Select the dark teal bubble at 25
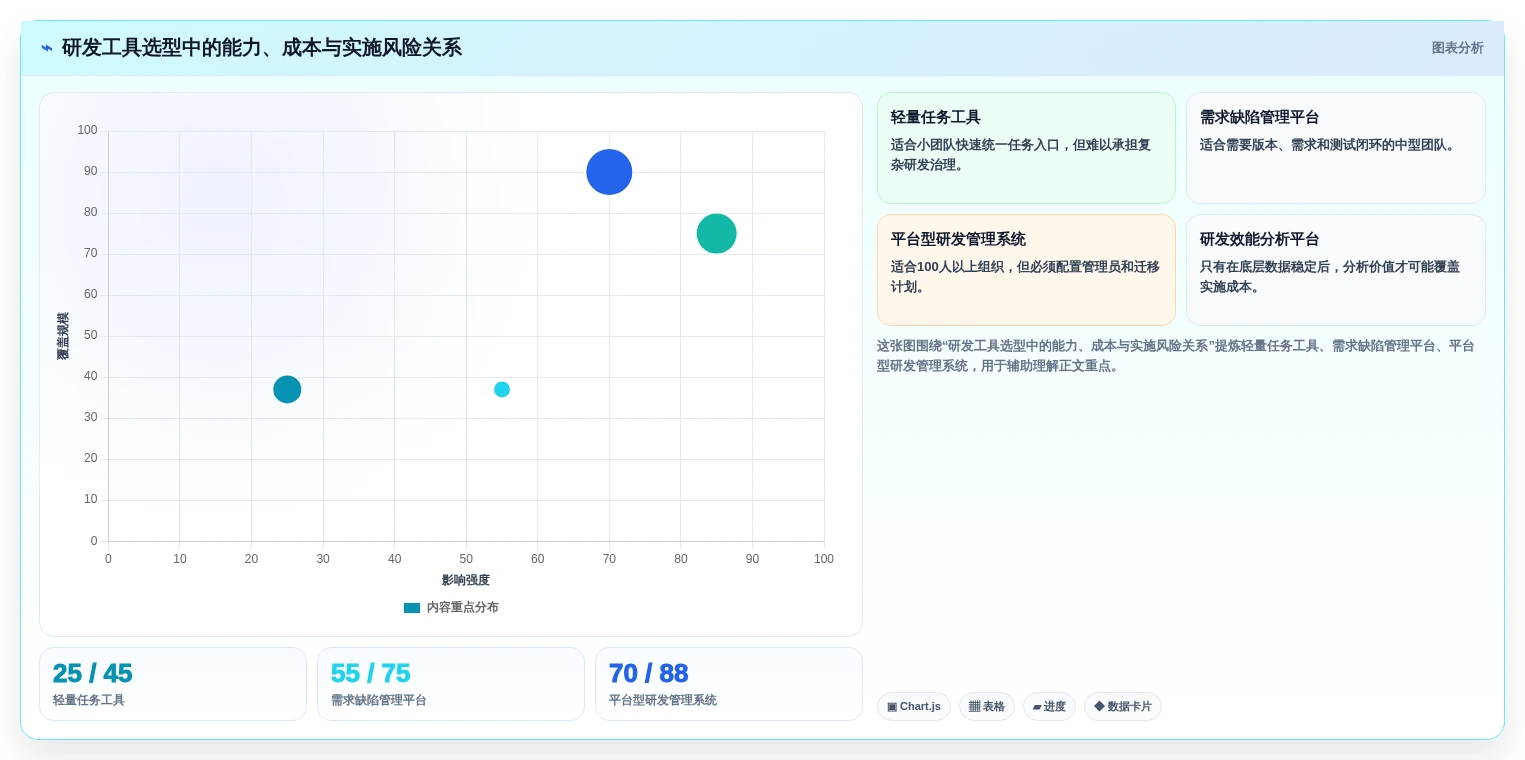Screen dimensions: 1525x760 tap(287, 390)
